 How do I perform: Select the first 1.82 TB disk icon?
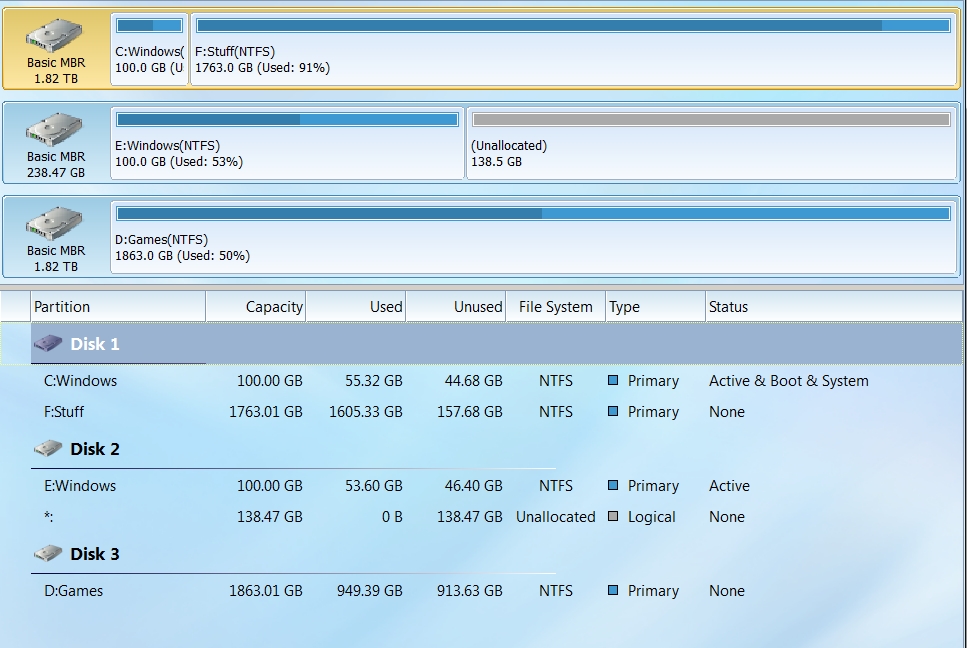pyautogui.click(x=54, y=35)
